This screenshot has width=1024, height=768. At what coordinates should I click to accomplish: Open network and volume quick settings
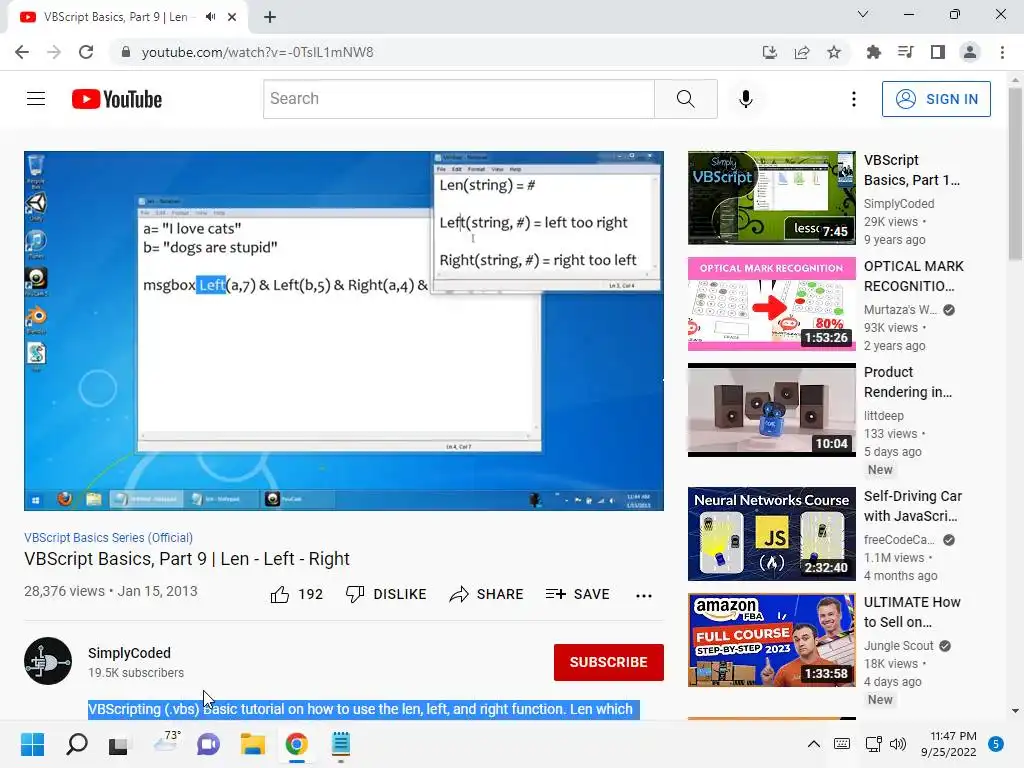click(x=886, y=744)
